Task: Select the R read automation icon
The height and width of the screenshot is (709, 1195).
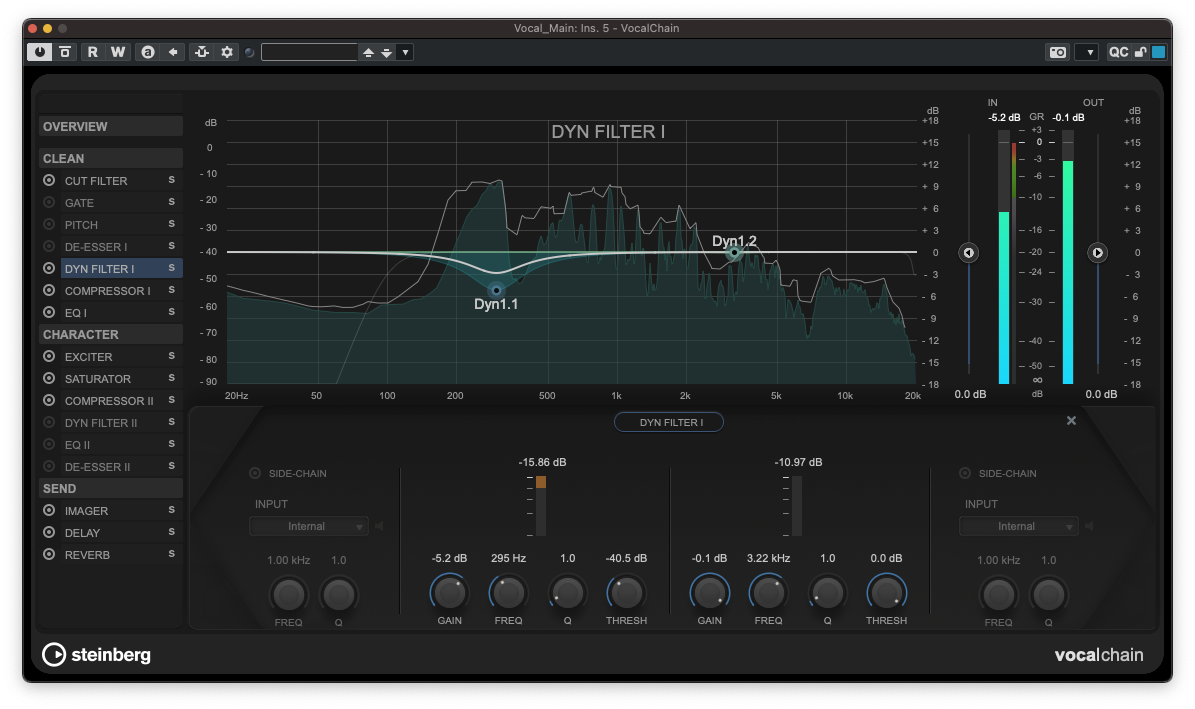Action: click(x=92, y=51)
